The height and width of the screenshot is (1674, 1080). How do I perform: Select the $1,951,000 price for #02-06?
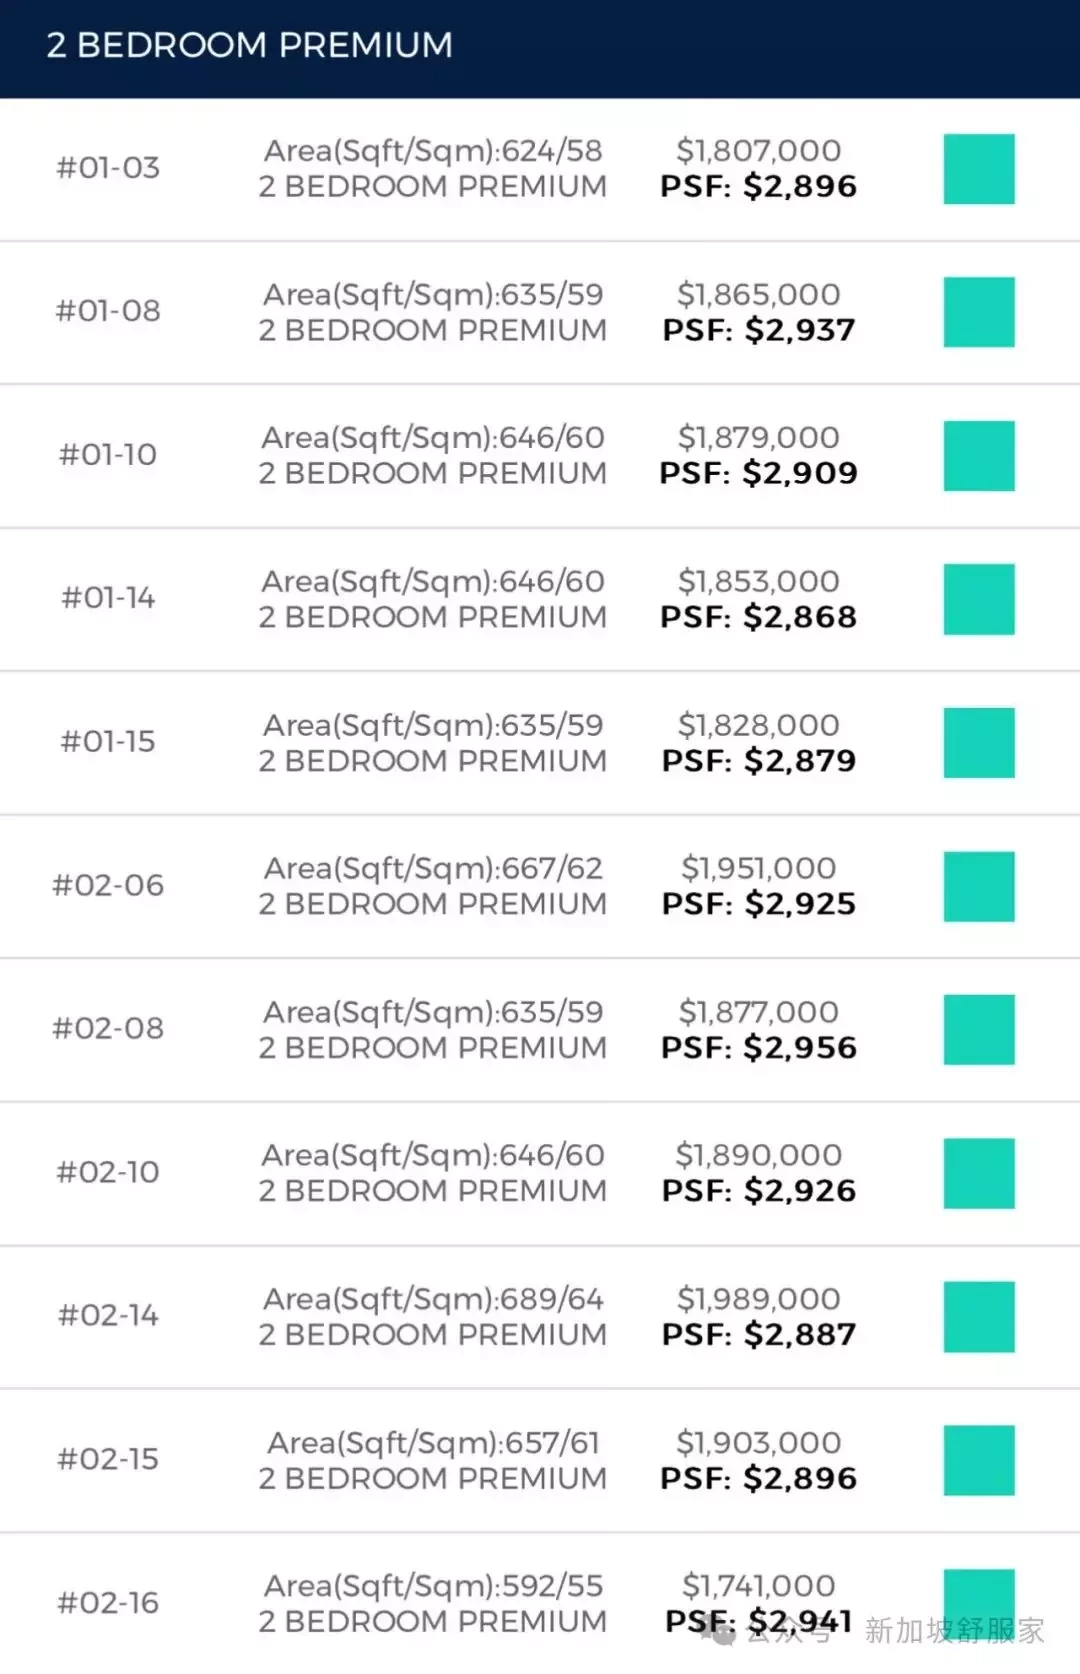tap(759, 868)
